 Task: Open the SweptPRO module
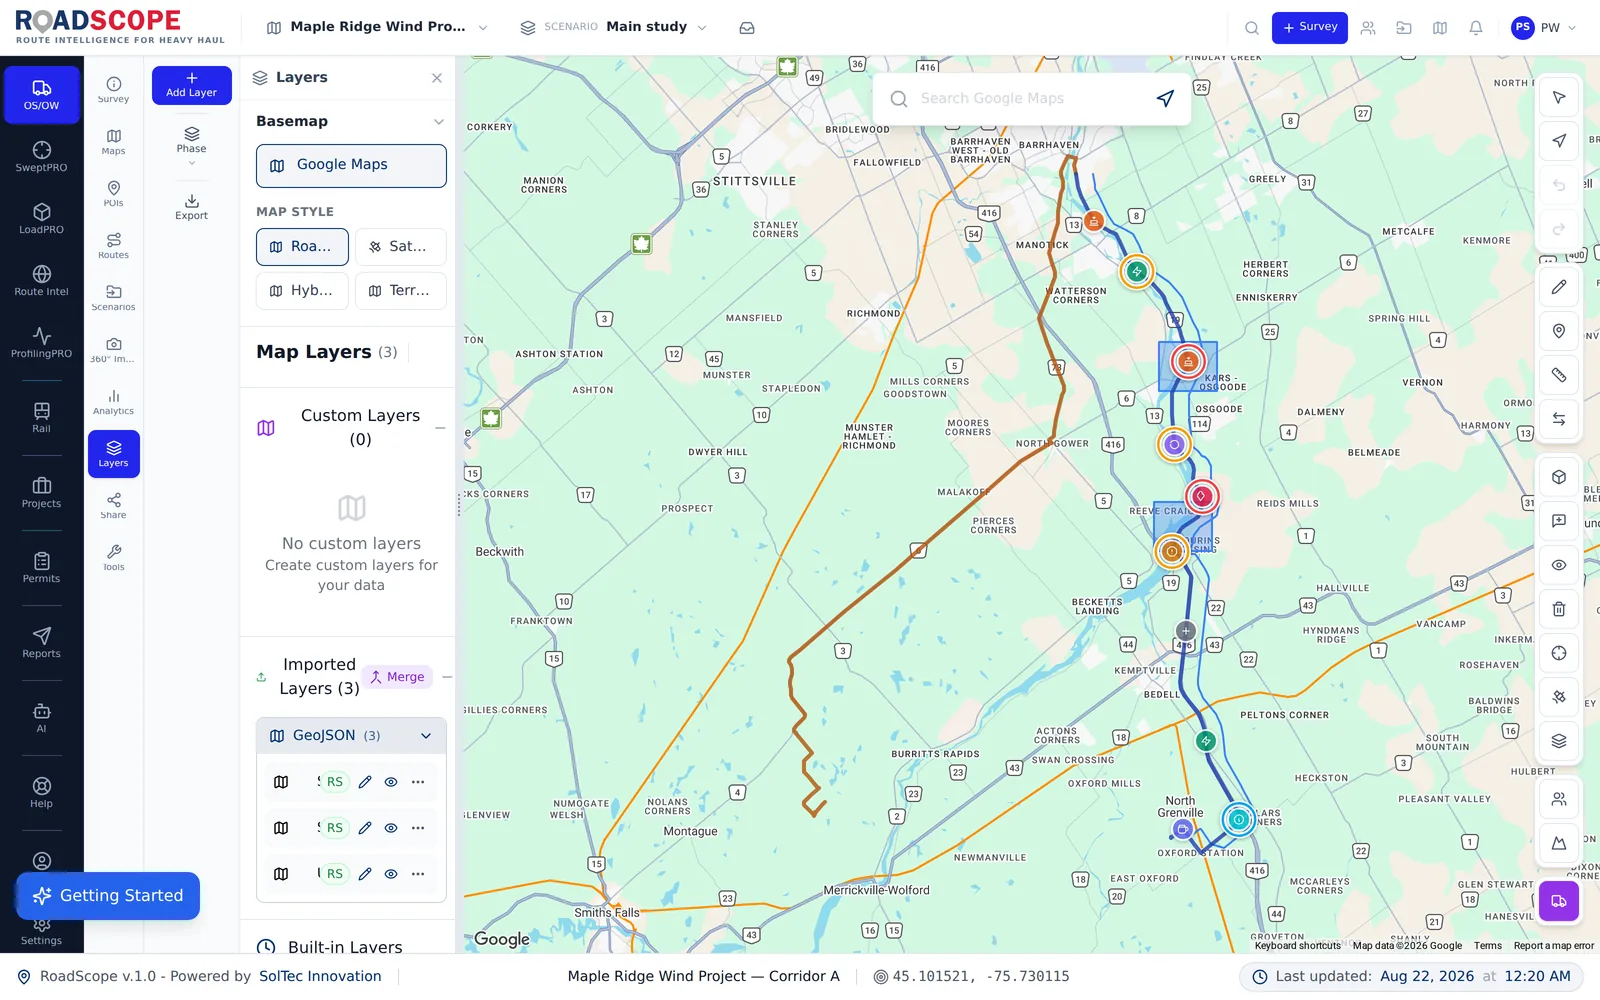42,157
